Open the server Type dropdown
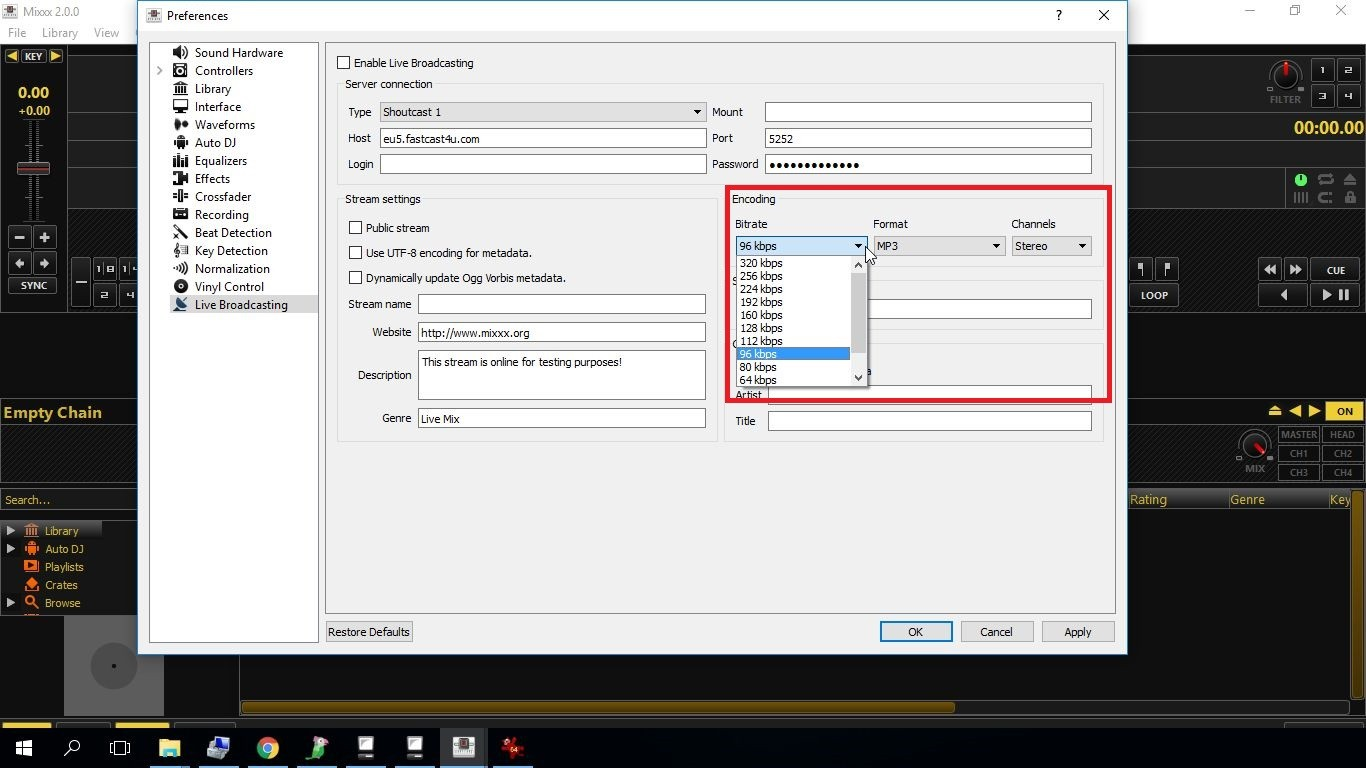This screenshot has width=1366, height=768. [543, 112]
